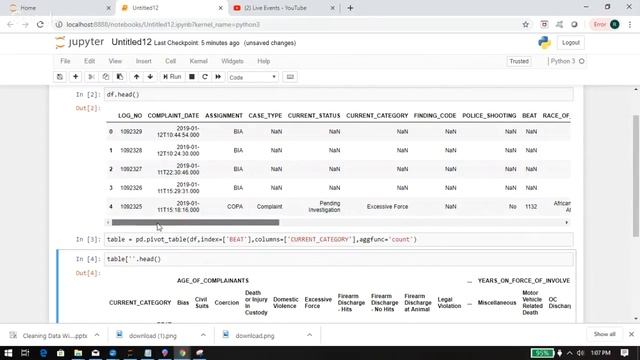Open downloaded file download.png

tap(255, 336)
